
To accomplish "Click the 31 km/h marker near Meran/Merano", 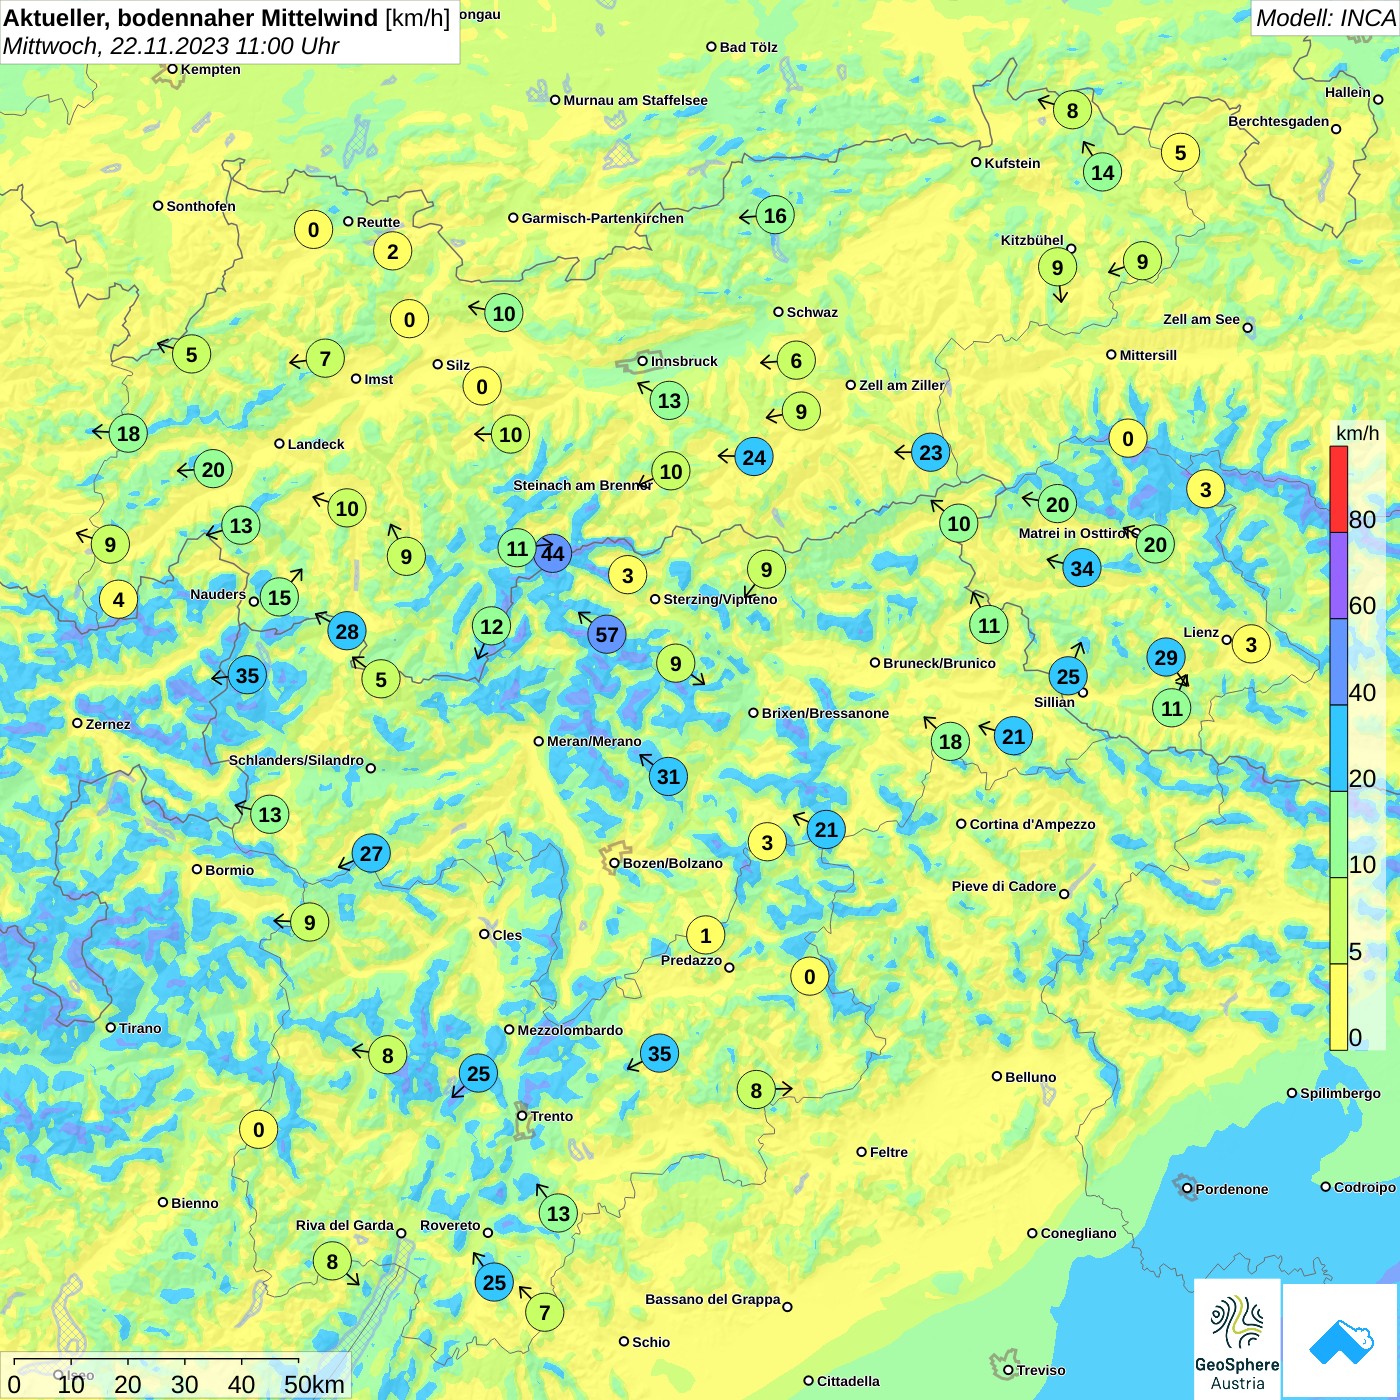I will (x=668, y=776).
